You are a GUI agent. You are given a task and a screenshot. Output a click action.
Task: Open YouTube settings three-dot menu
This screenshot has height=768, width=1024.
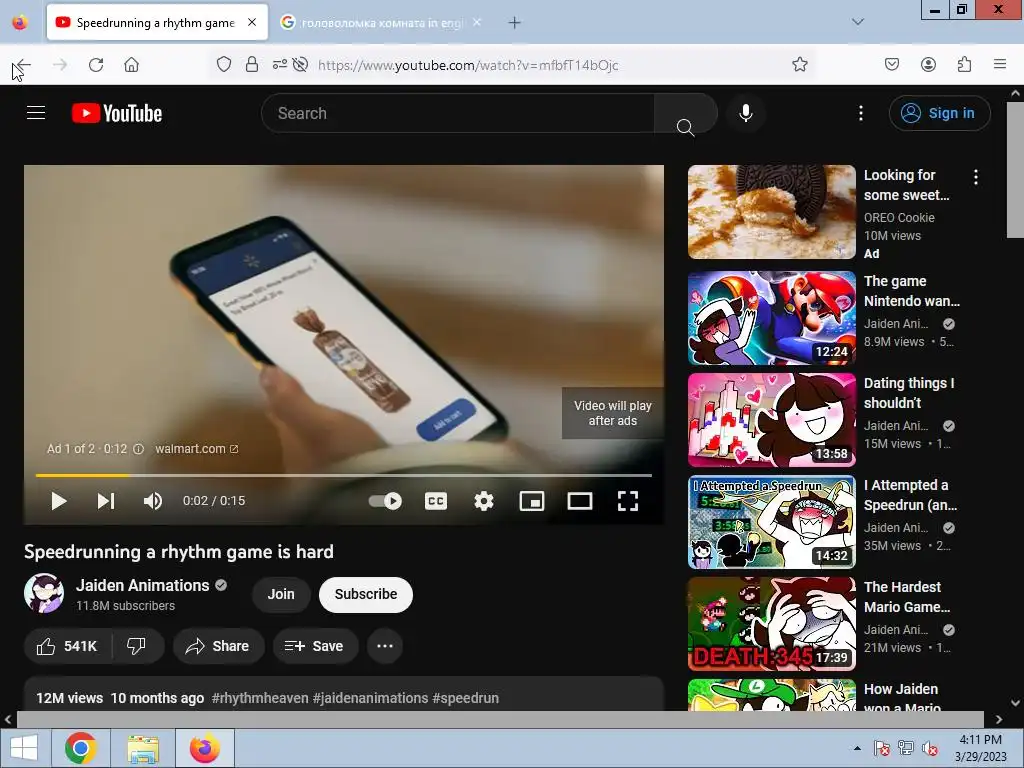click(860, 113)
